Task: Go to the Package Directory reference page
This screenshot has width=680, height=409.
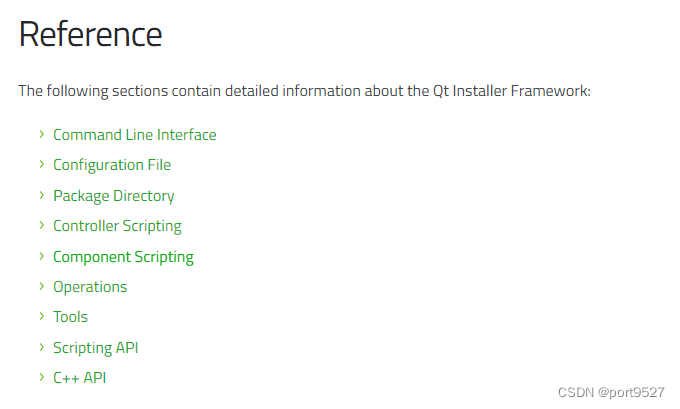Action: [114, 196]
